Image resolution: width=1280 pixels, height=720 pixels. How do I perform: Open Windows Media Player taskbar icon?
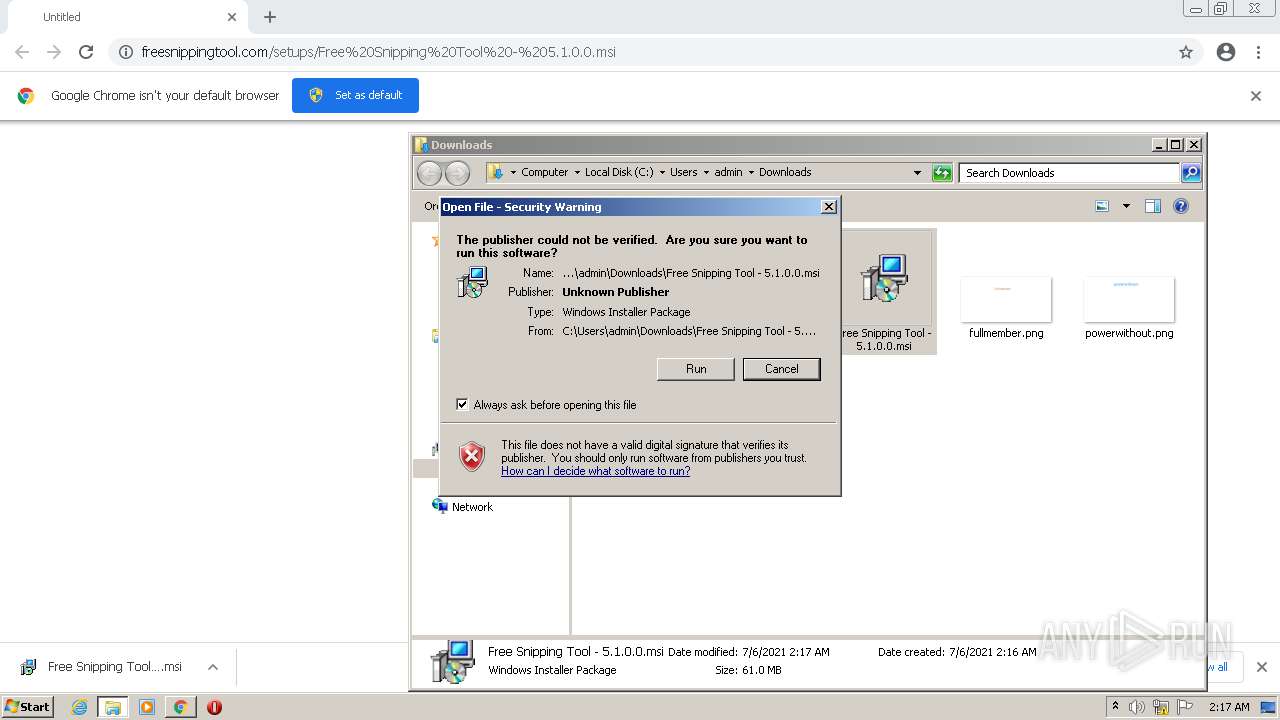pyautogui.click(x=147, y=707)
